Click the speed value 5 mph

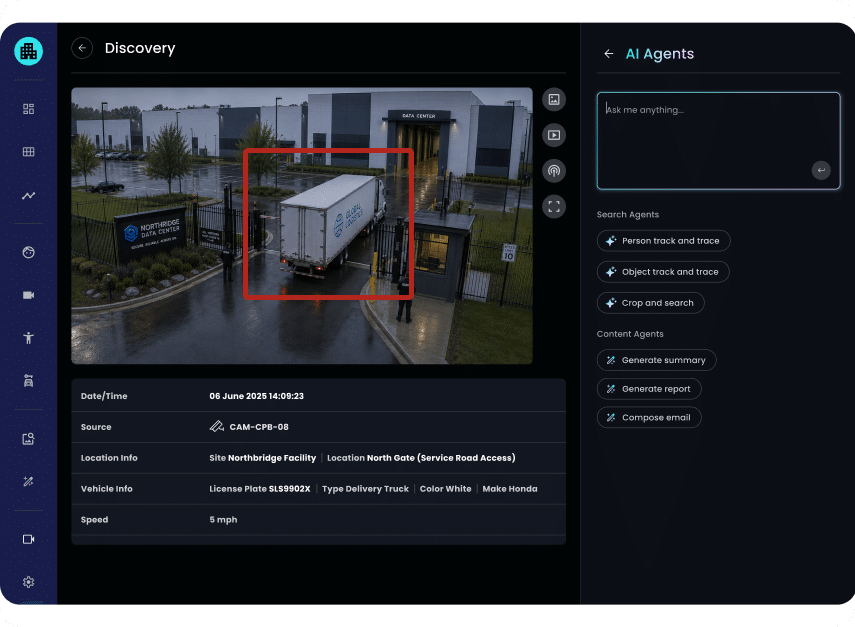tap(223, 520)
